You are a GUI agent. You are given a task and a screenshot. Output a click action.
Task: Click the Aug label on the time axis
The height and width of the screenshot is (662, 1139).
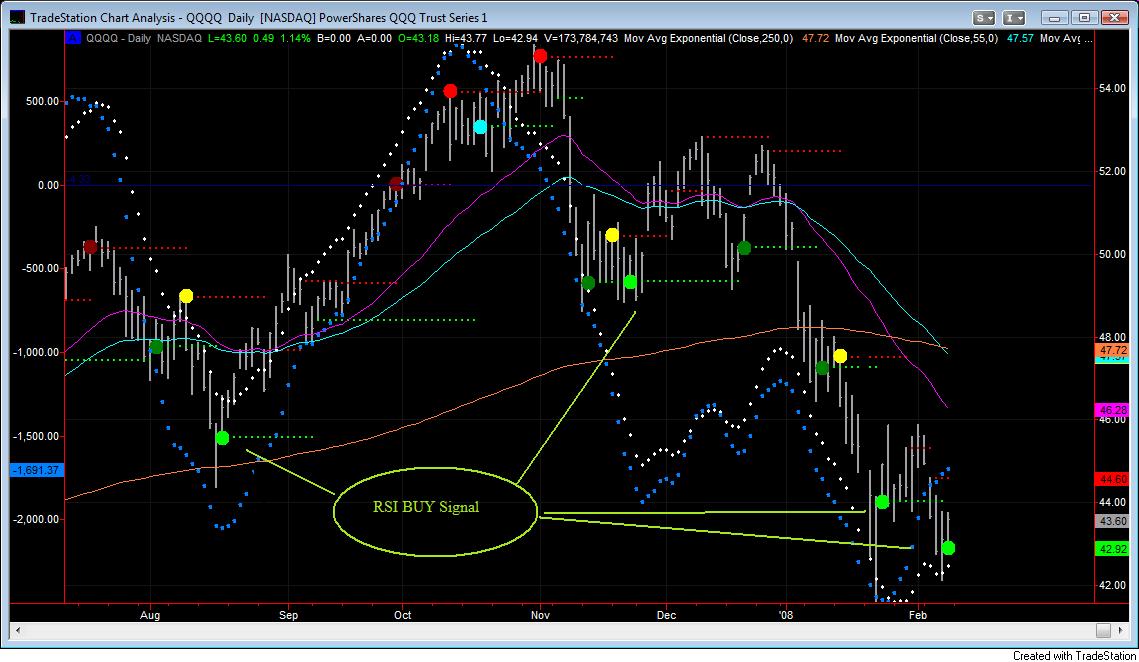point(150,615)
